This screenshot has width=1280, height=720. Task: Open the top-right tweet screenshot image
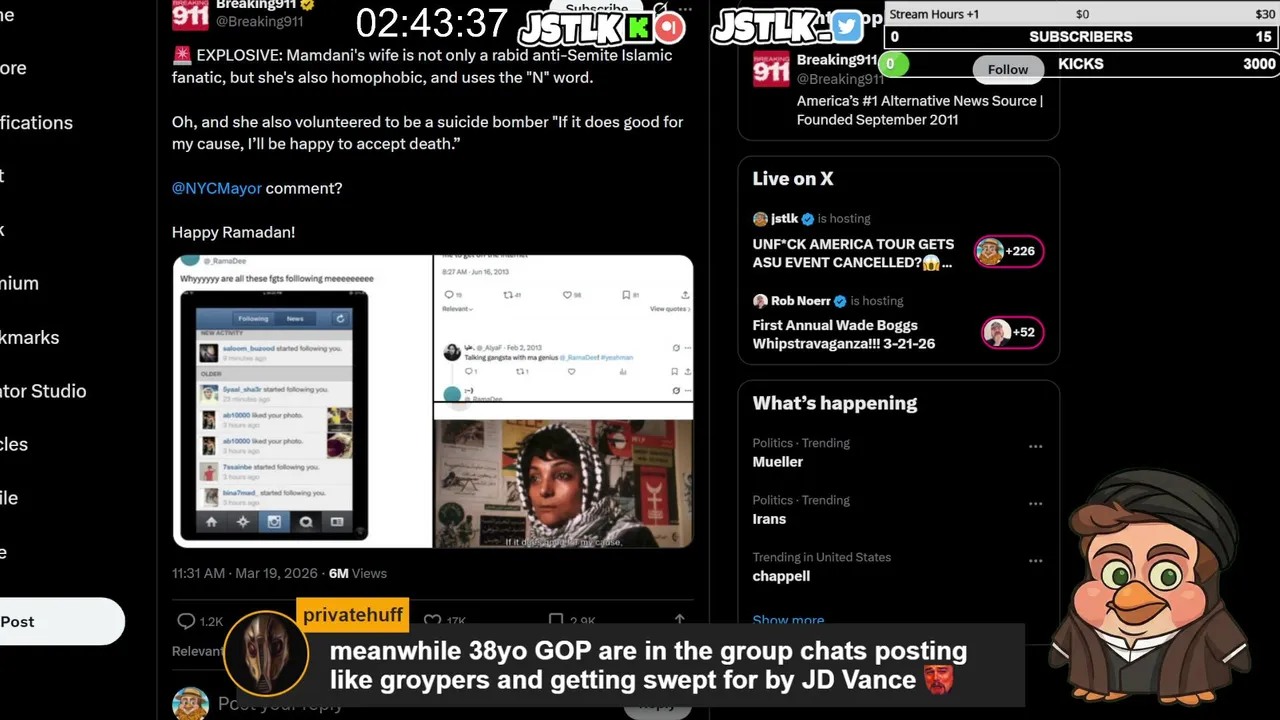click(563, 328)
